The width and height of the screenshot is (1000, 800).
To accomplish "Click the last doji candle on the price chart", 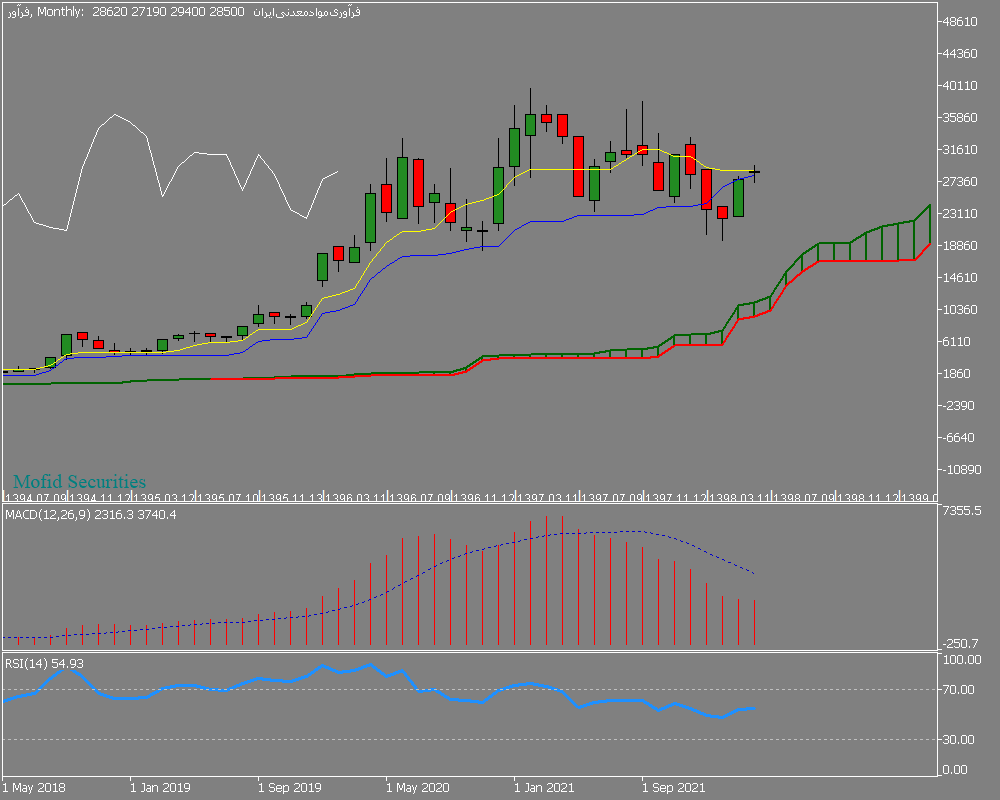I will click(x=754, y=172).
